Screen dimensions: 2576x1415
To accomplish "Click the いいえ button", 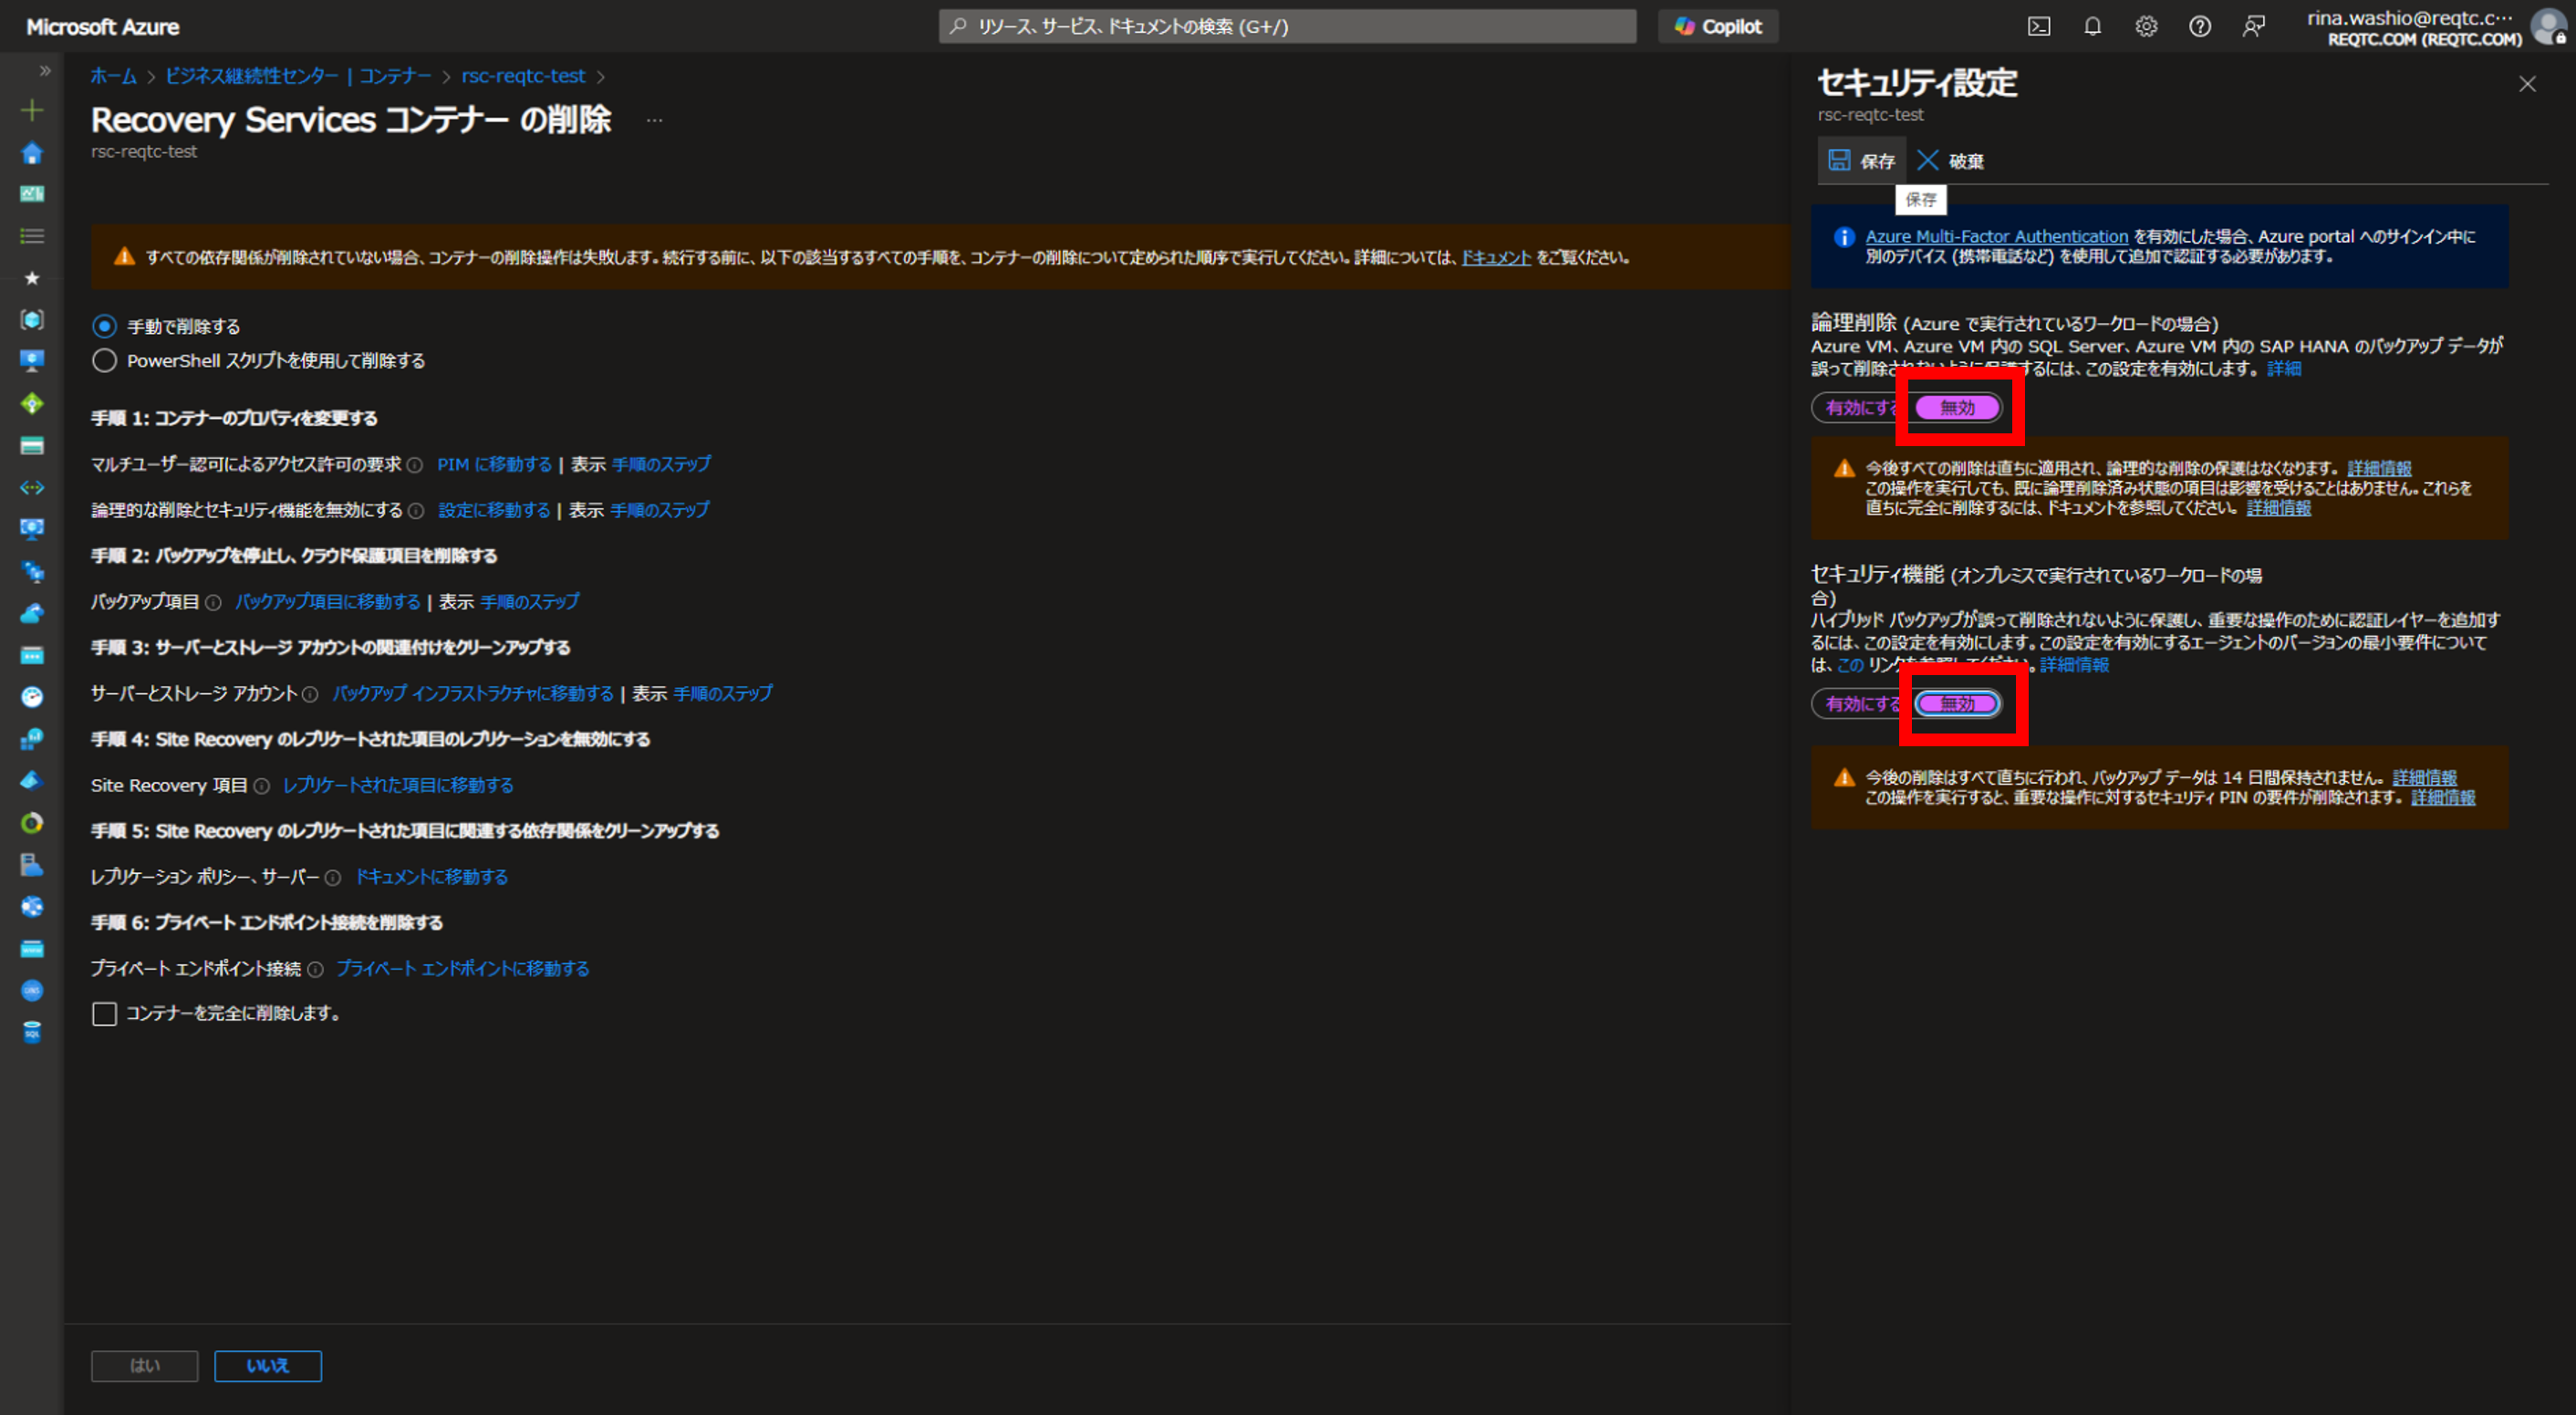I will click(x=268, y=1366).
